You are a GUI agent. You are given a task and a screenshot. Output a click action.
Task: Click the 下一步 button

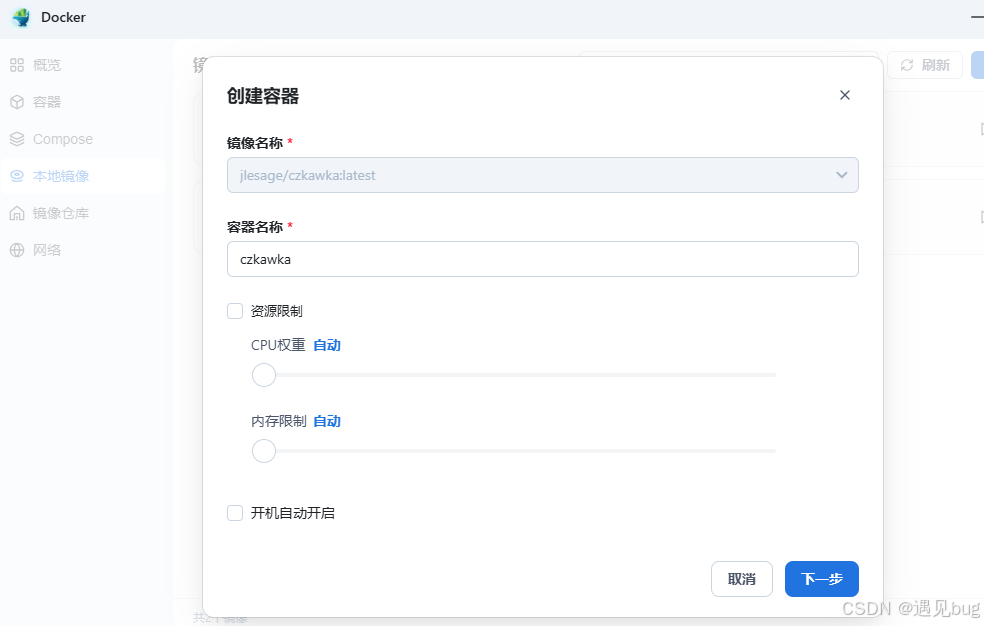click(x=821, y=579)
